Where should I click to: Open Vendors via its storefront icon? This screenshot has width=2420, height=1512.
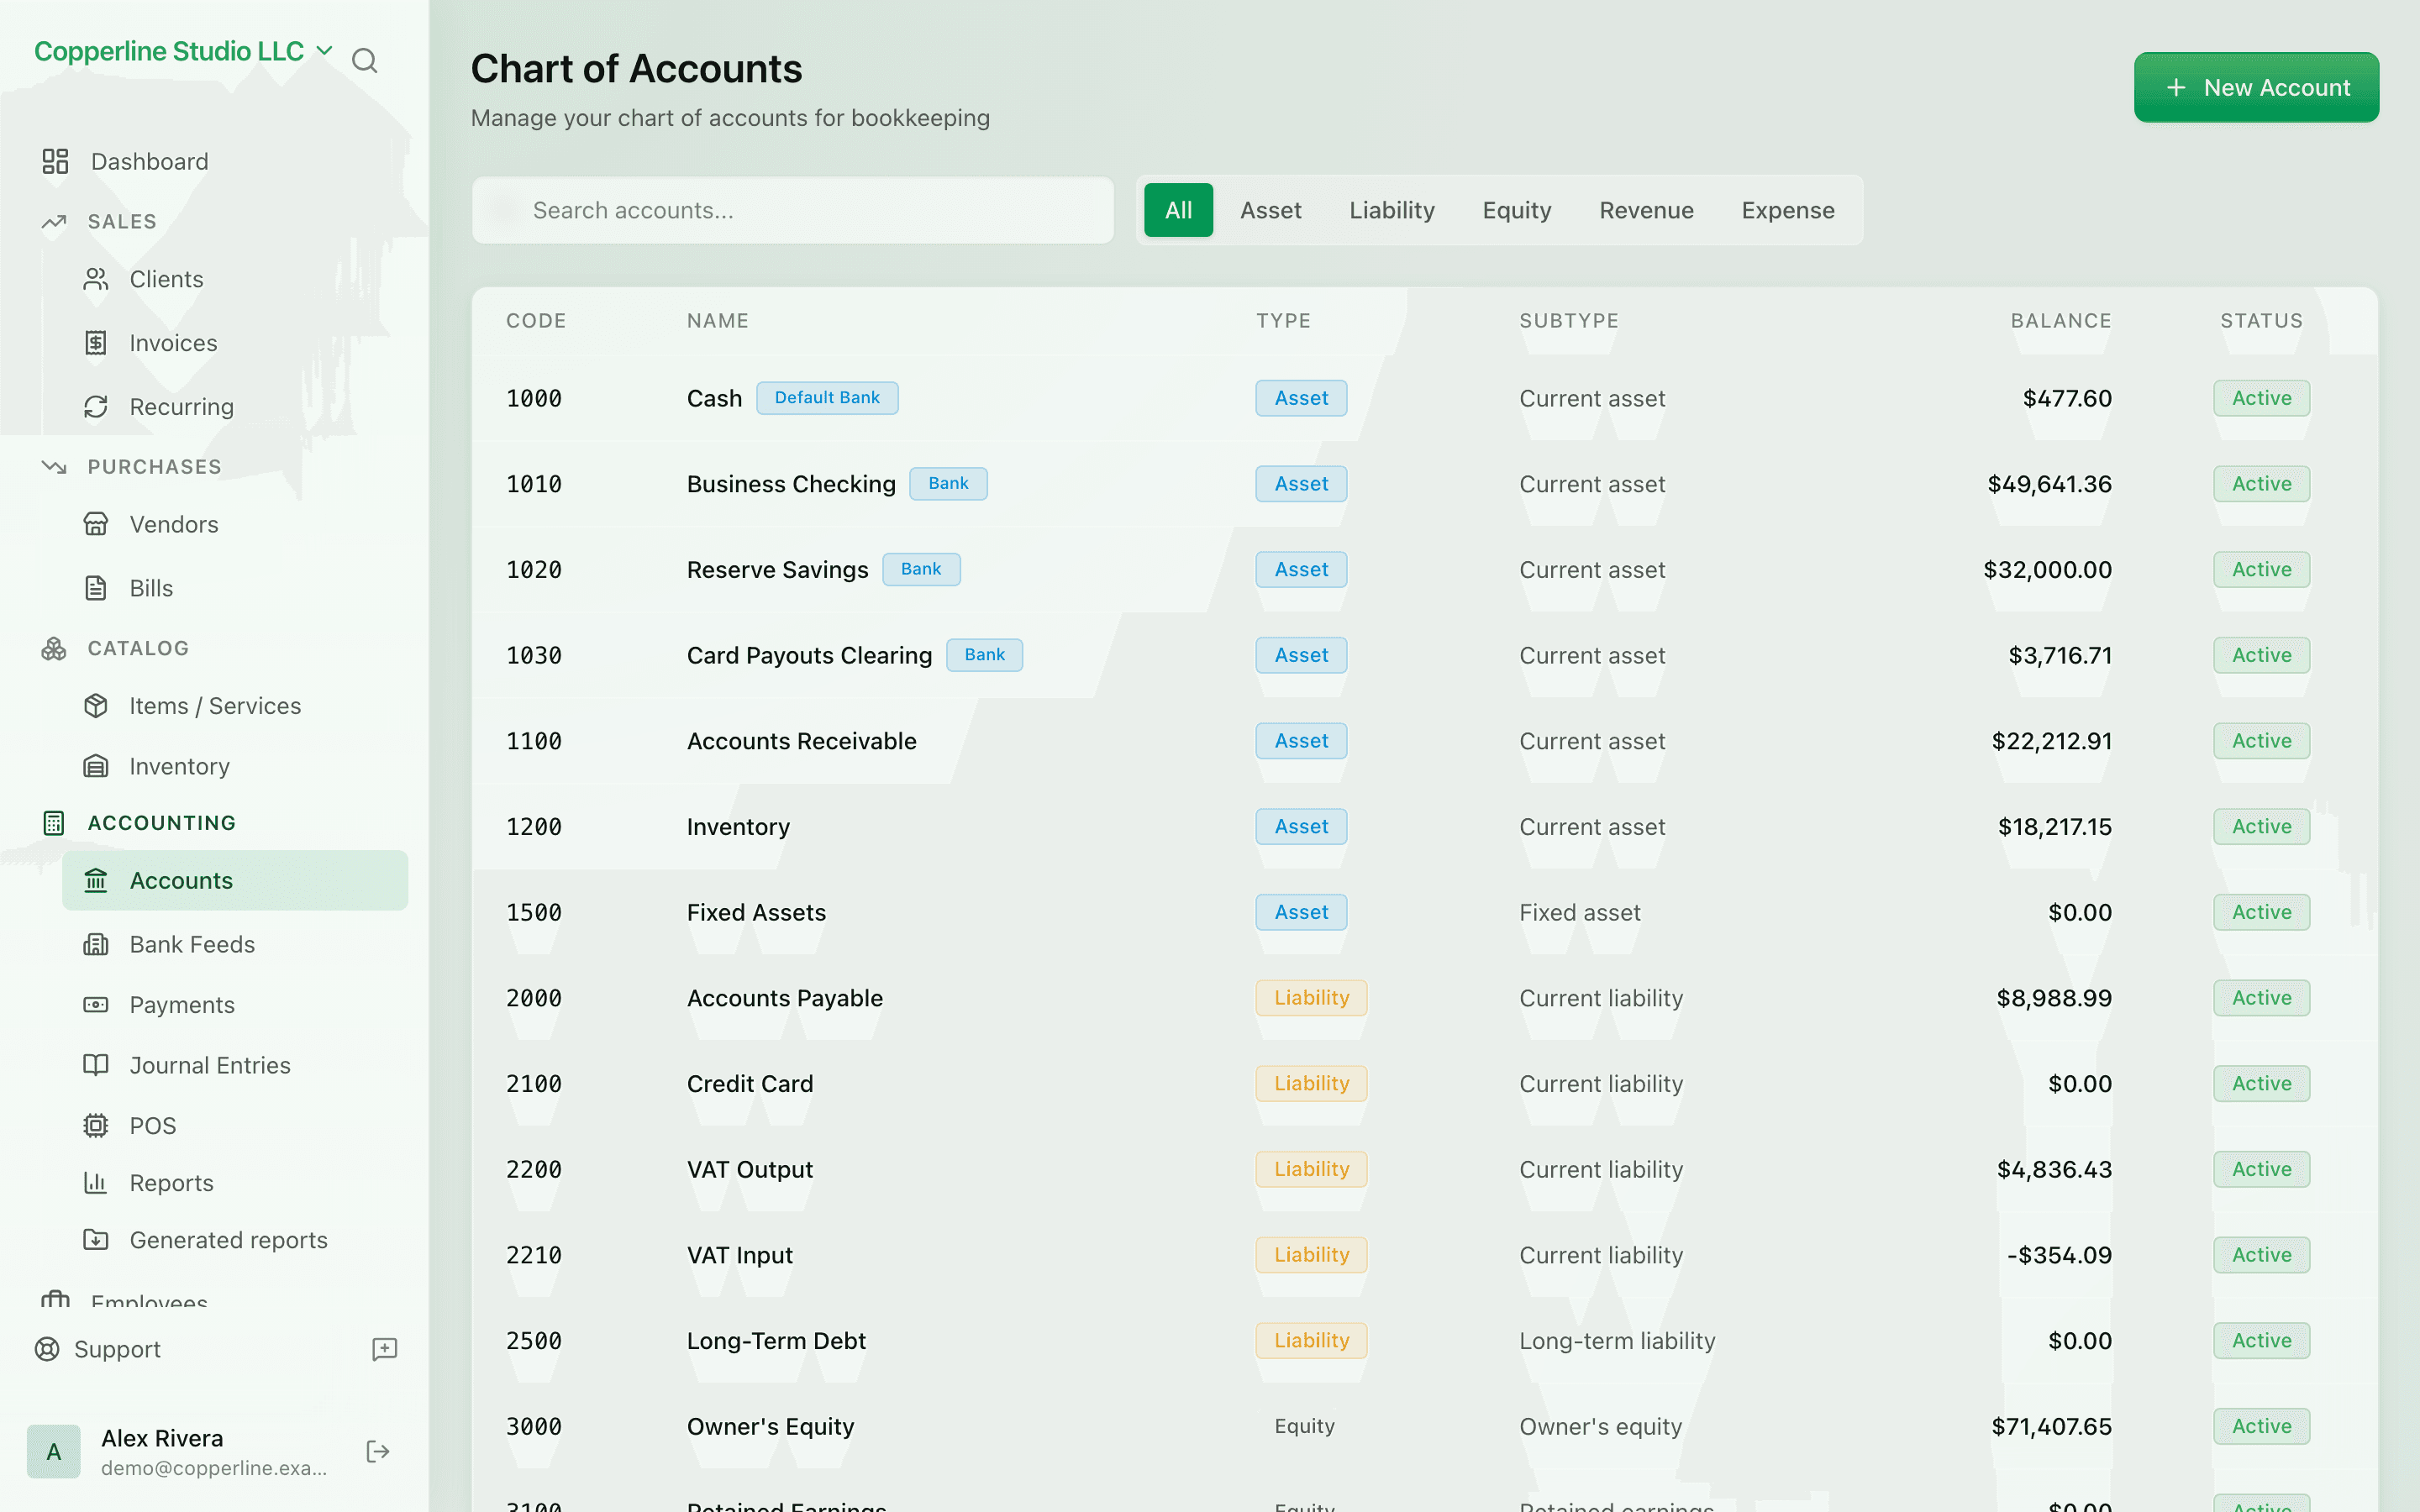96,524
